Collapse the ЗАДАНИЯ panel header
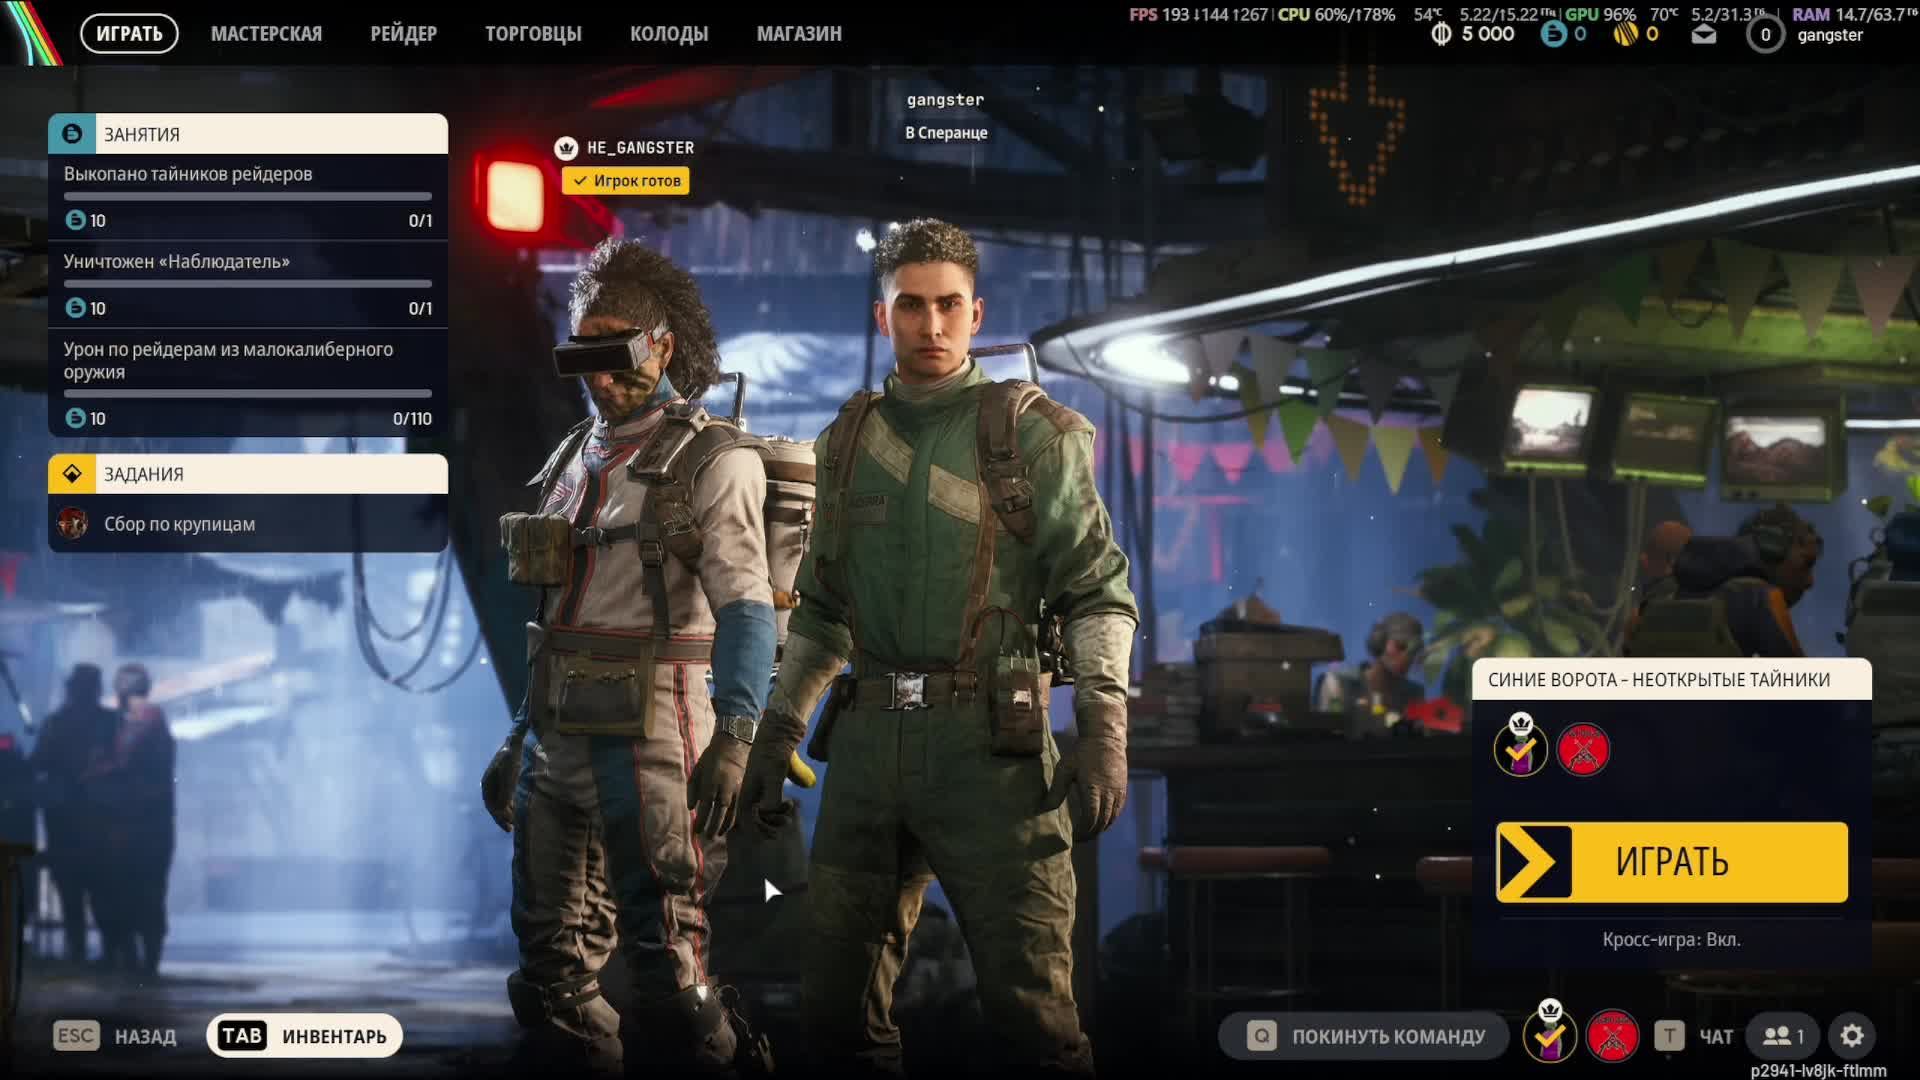This screenshot has width=1920, height=1080. coord(248,474)
